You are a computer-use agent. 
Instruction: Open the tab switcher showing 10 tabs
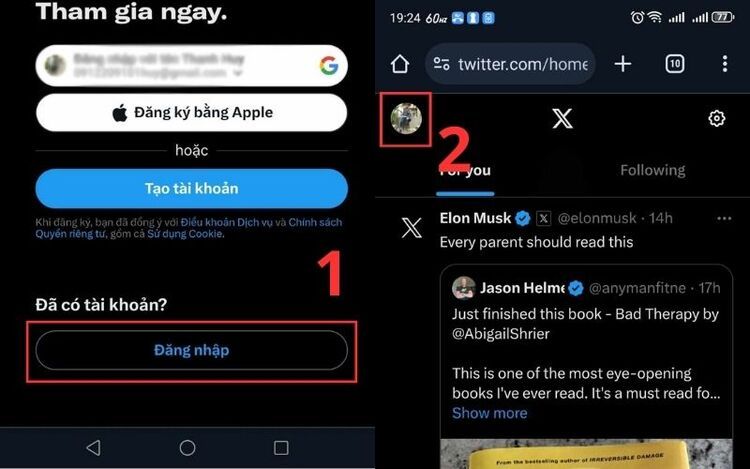[675, 64]
